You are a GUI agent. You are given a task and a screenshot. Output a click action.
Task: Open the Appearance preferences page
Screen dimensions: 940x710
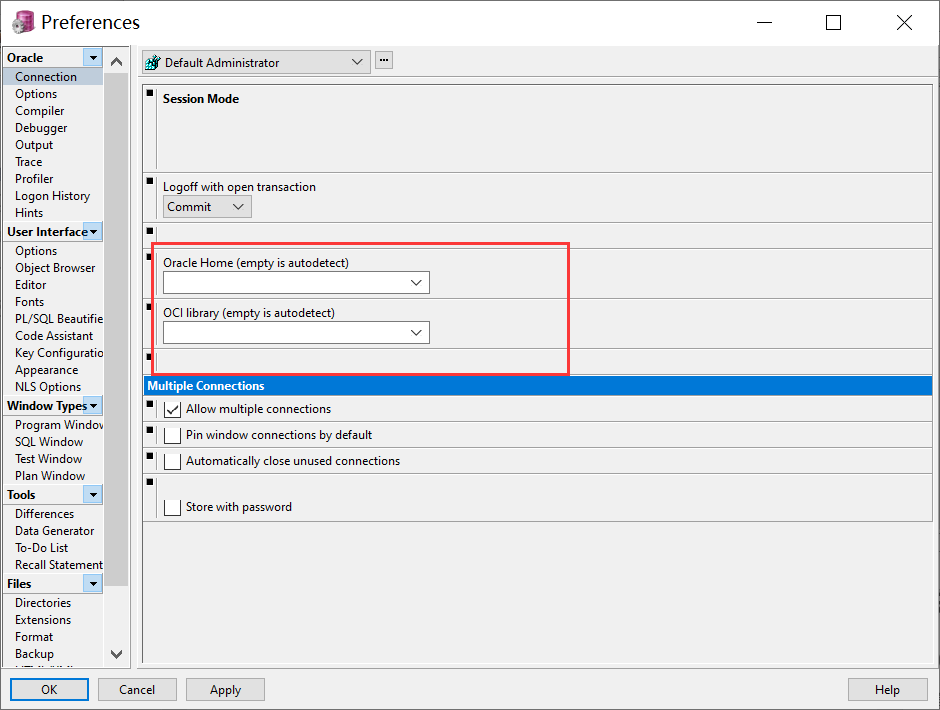tap(47, 370)
